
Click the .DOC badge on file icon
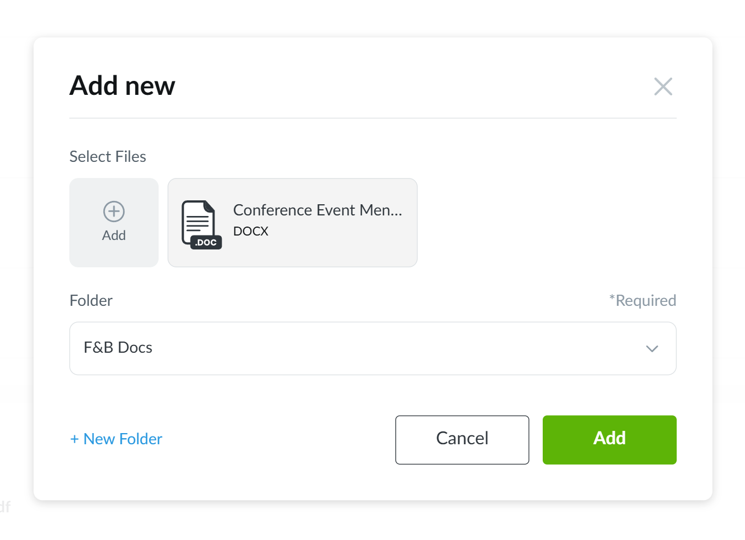(205, 242)
